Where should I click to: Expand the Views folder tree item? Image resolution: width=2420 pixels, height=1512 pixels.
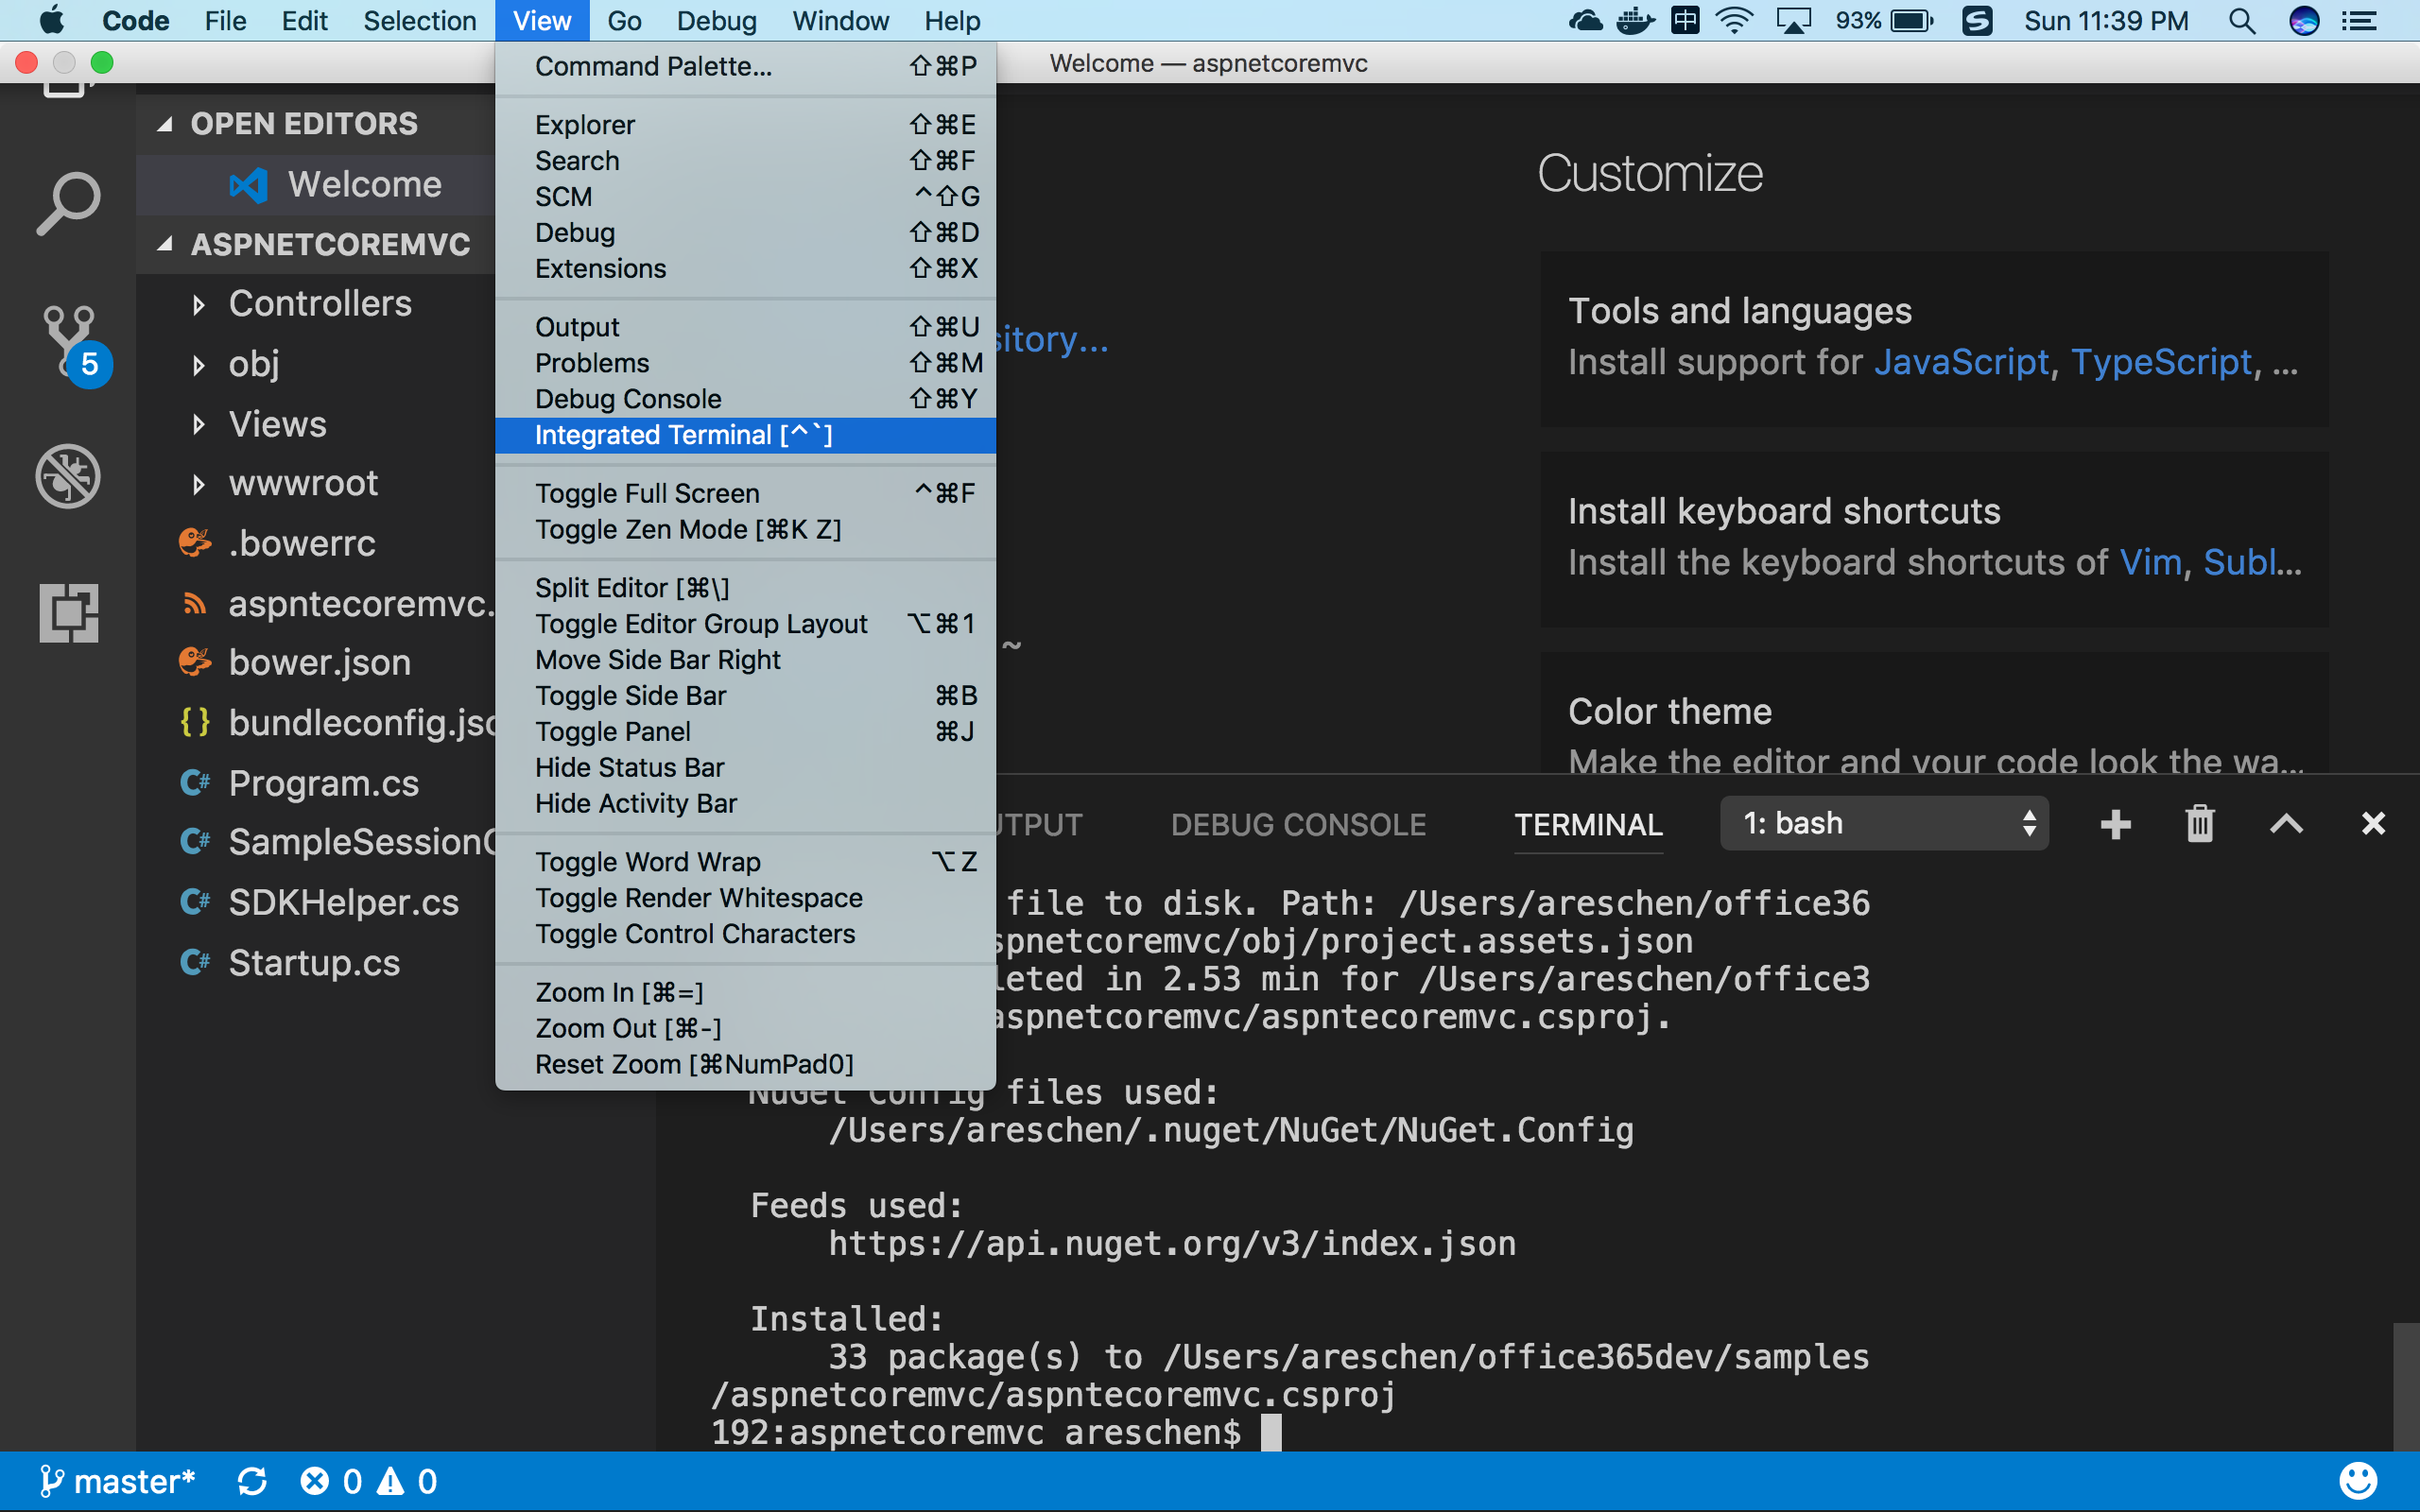click(x=195, y=423)
